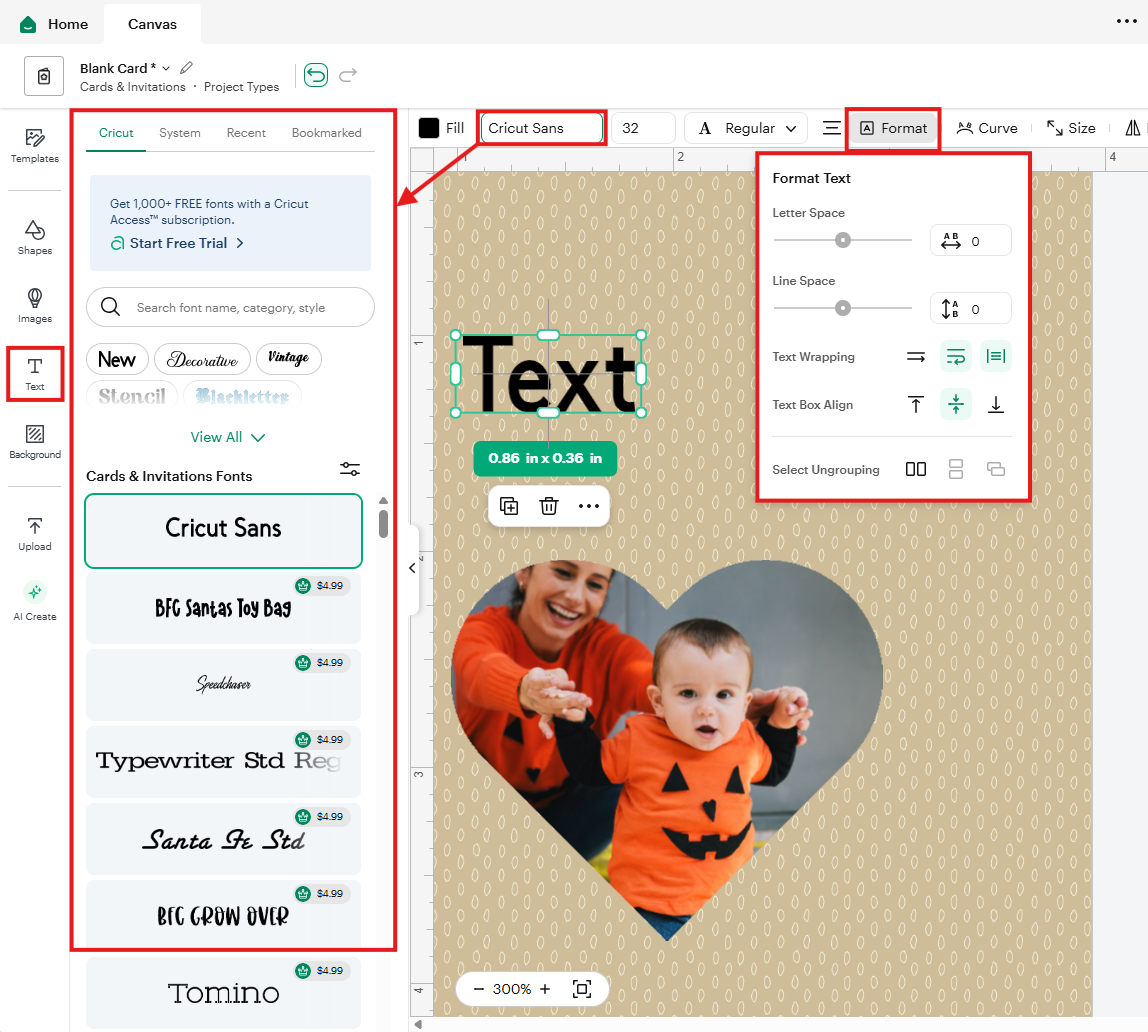
Task: Click the flip icon in toolbar
Action: (1133, 128)
